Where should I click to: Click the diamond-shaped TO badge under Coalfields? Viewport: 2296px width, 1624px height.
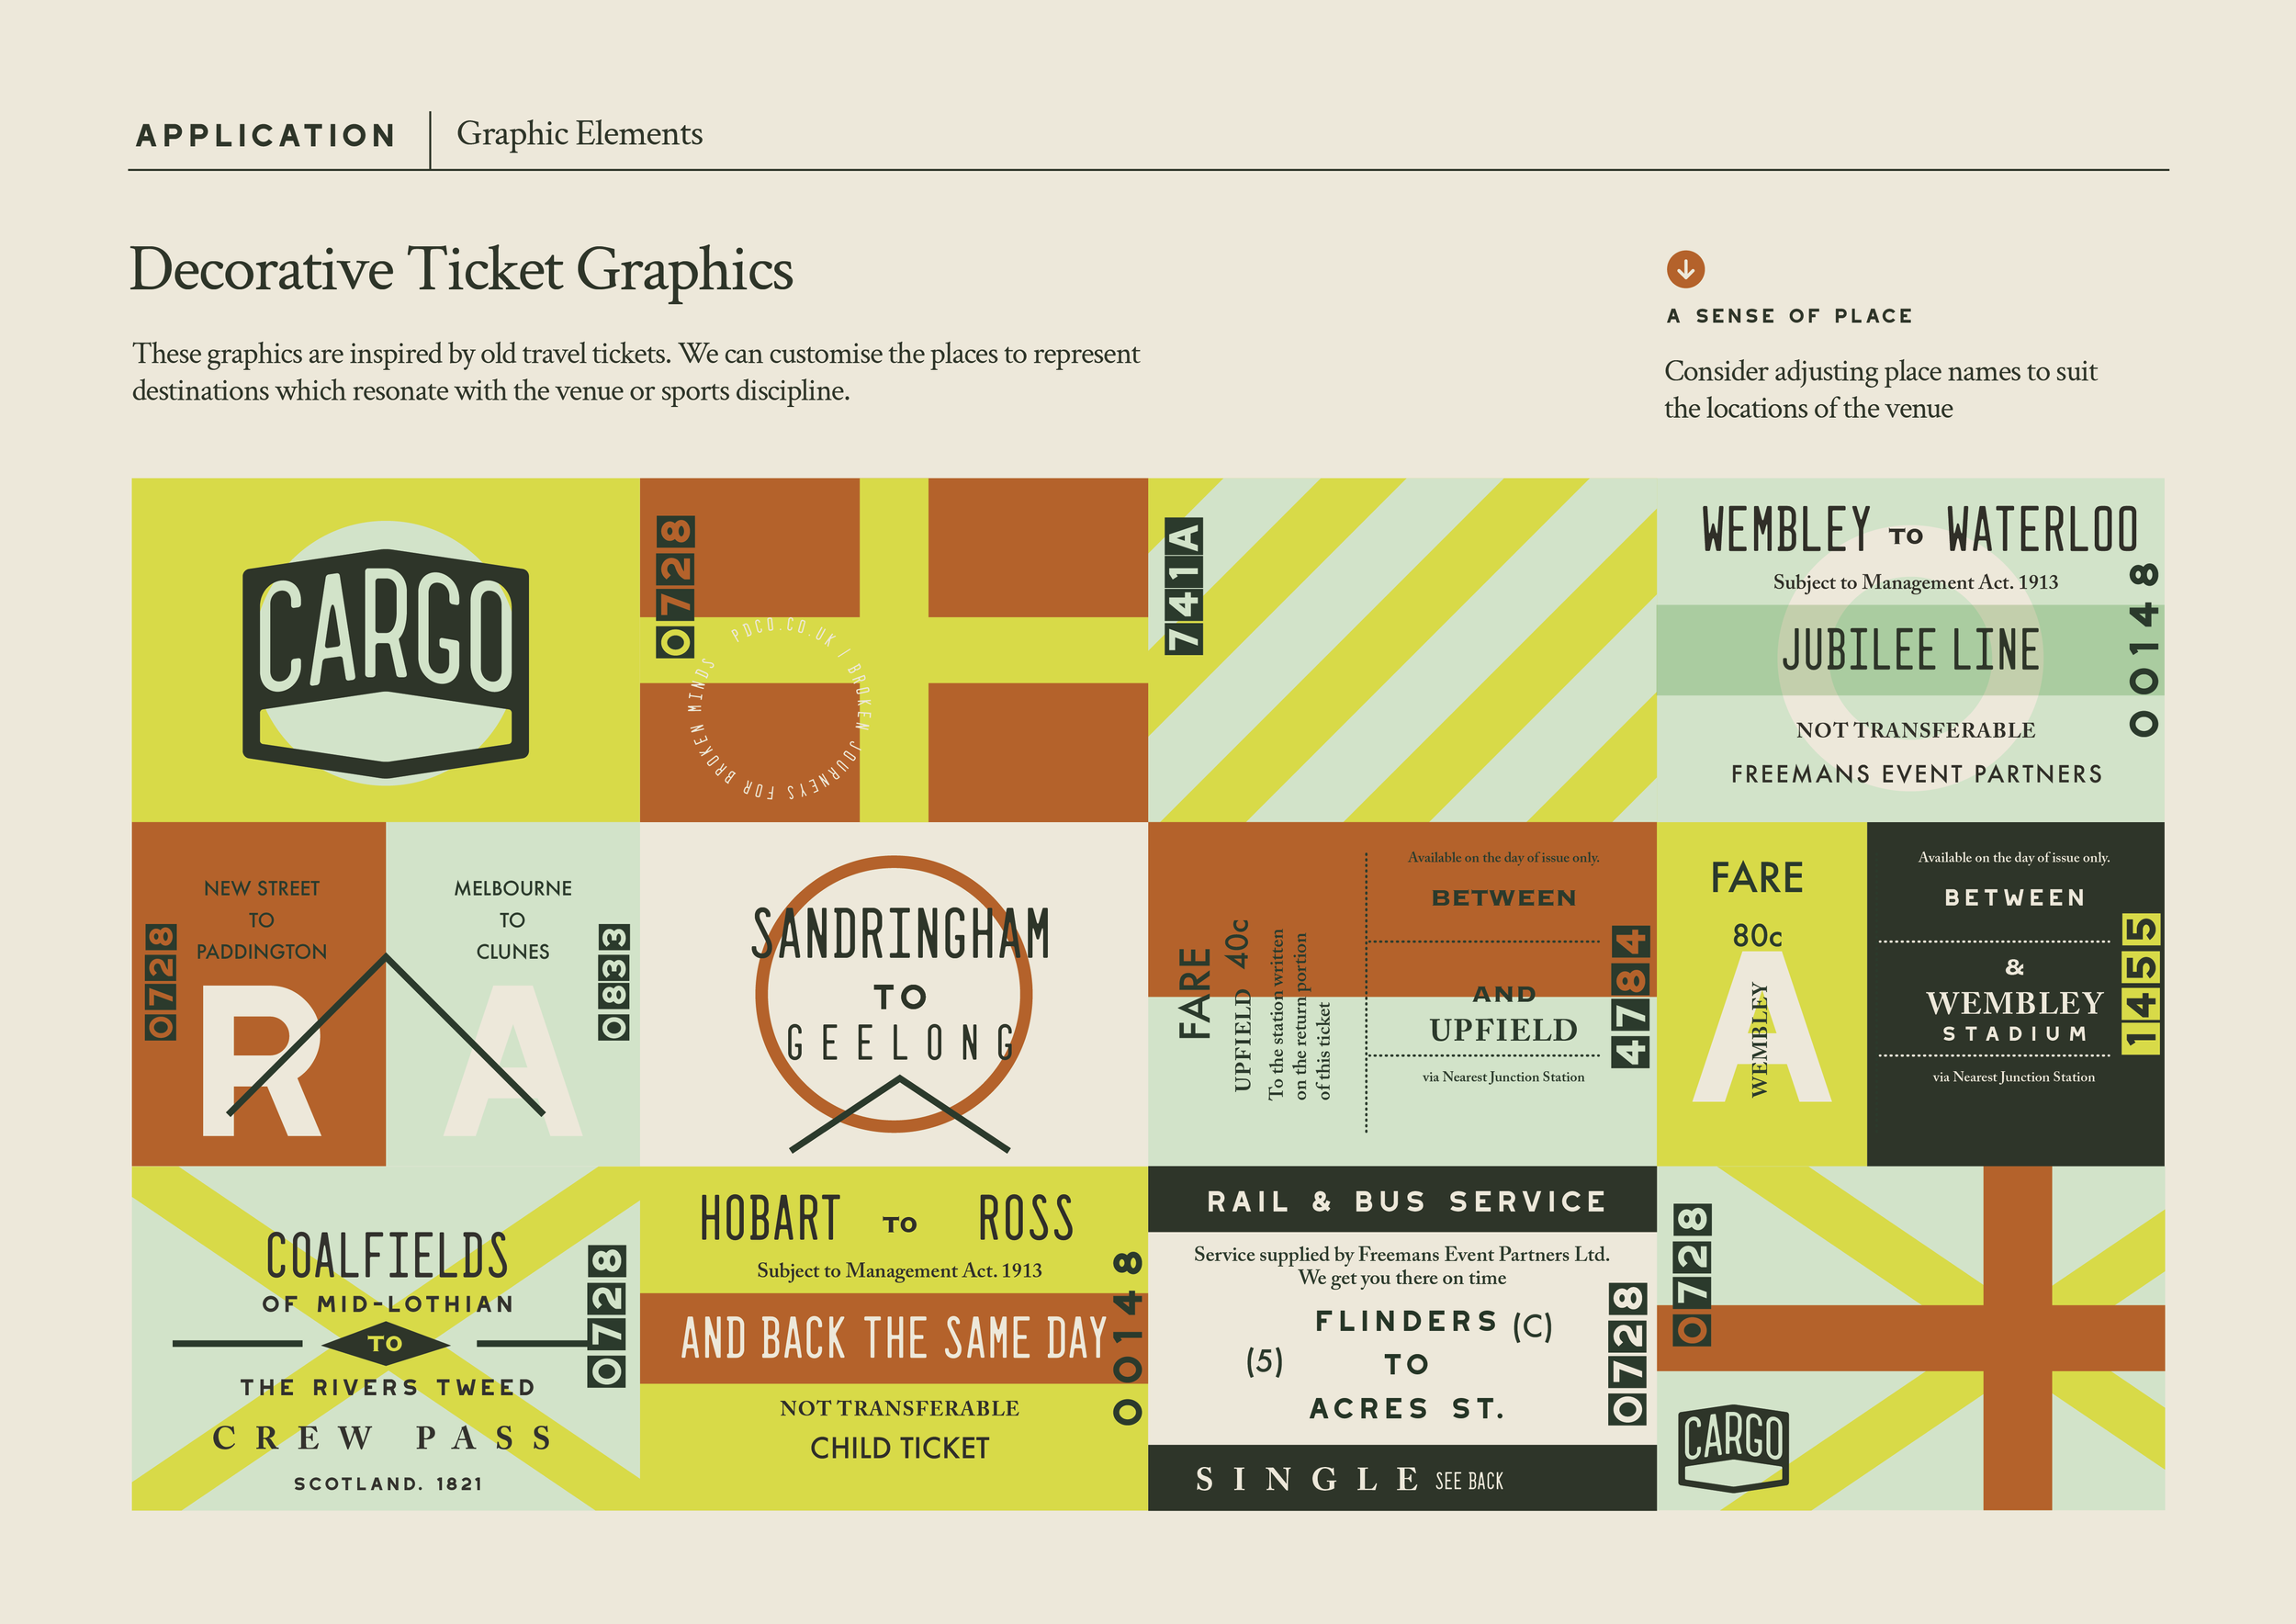click(x=386, y=1343)
